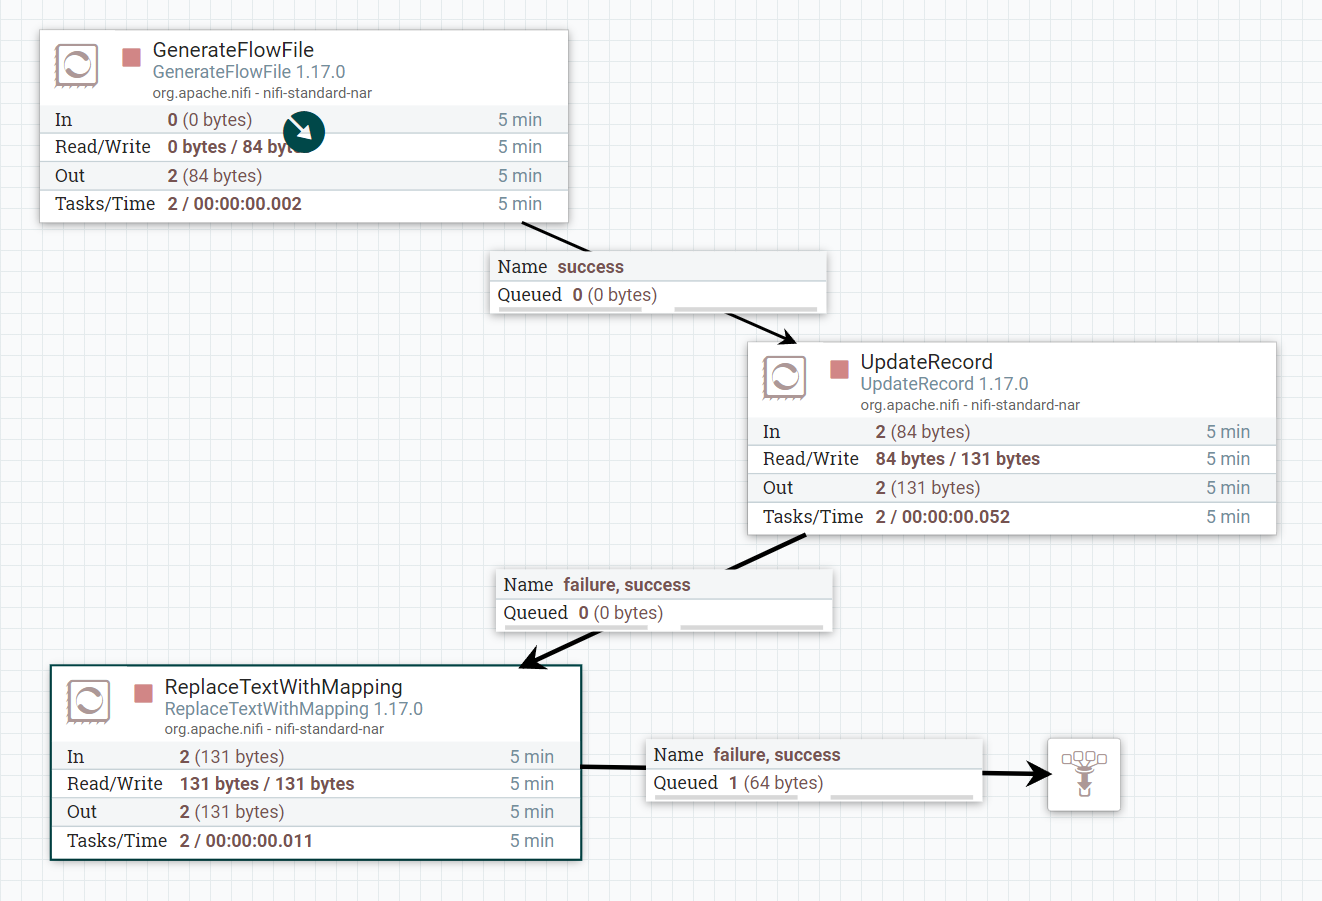Screen dimensions: 1322x901
Task: Click UpdateRecord's red stopped status indicator
Action: pos(839,369)
